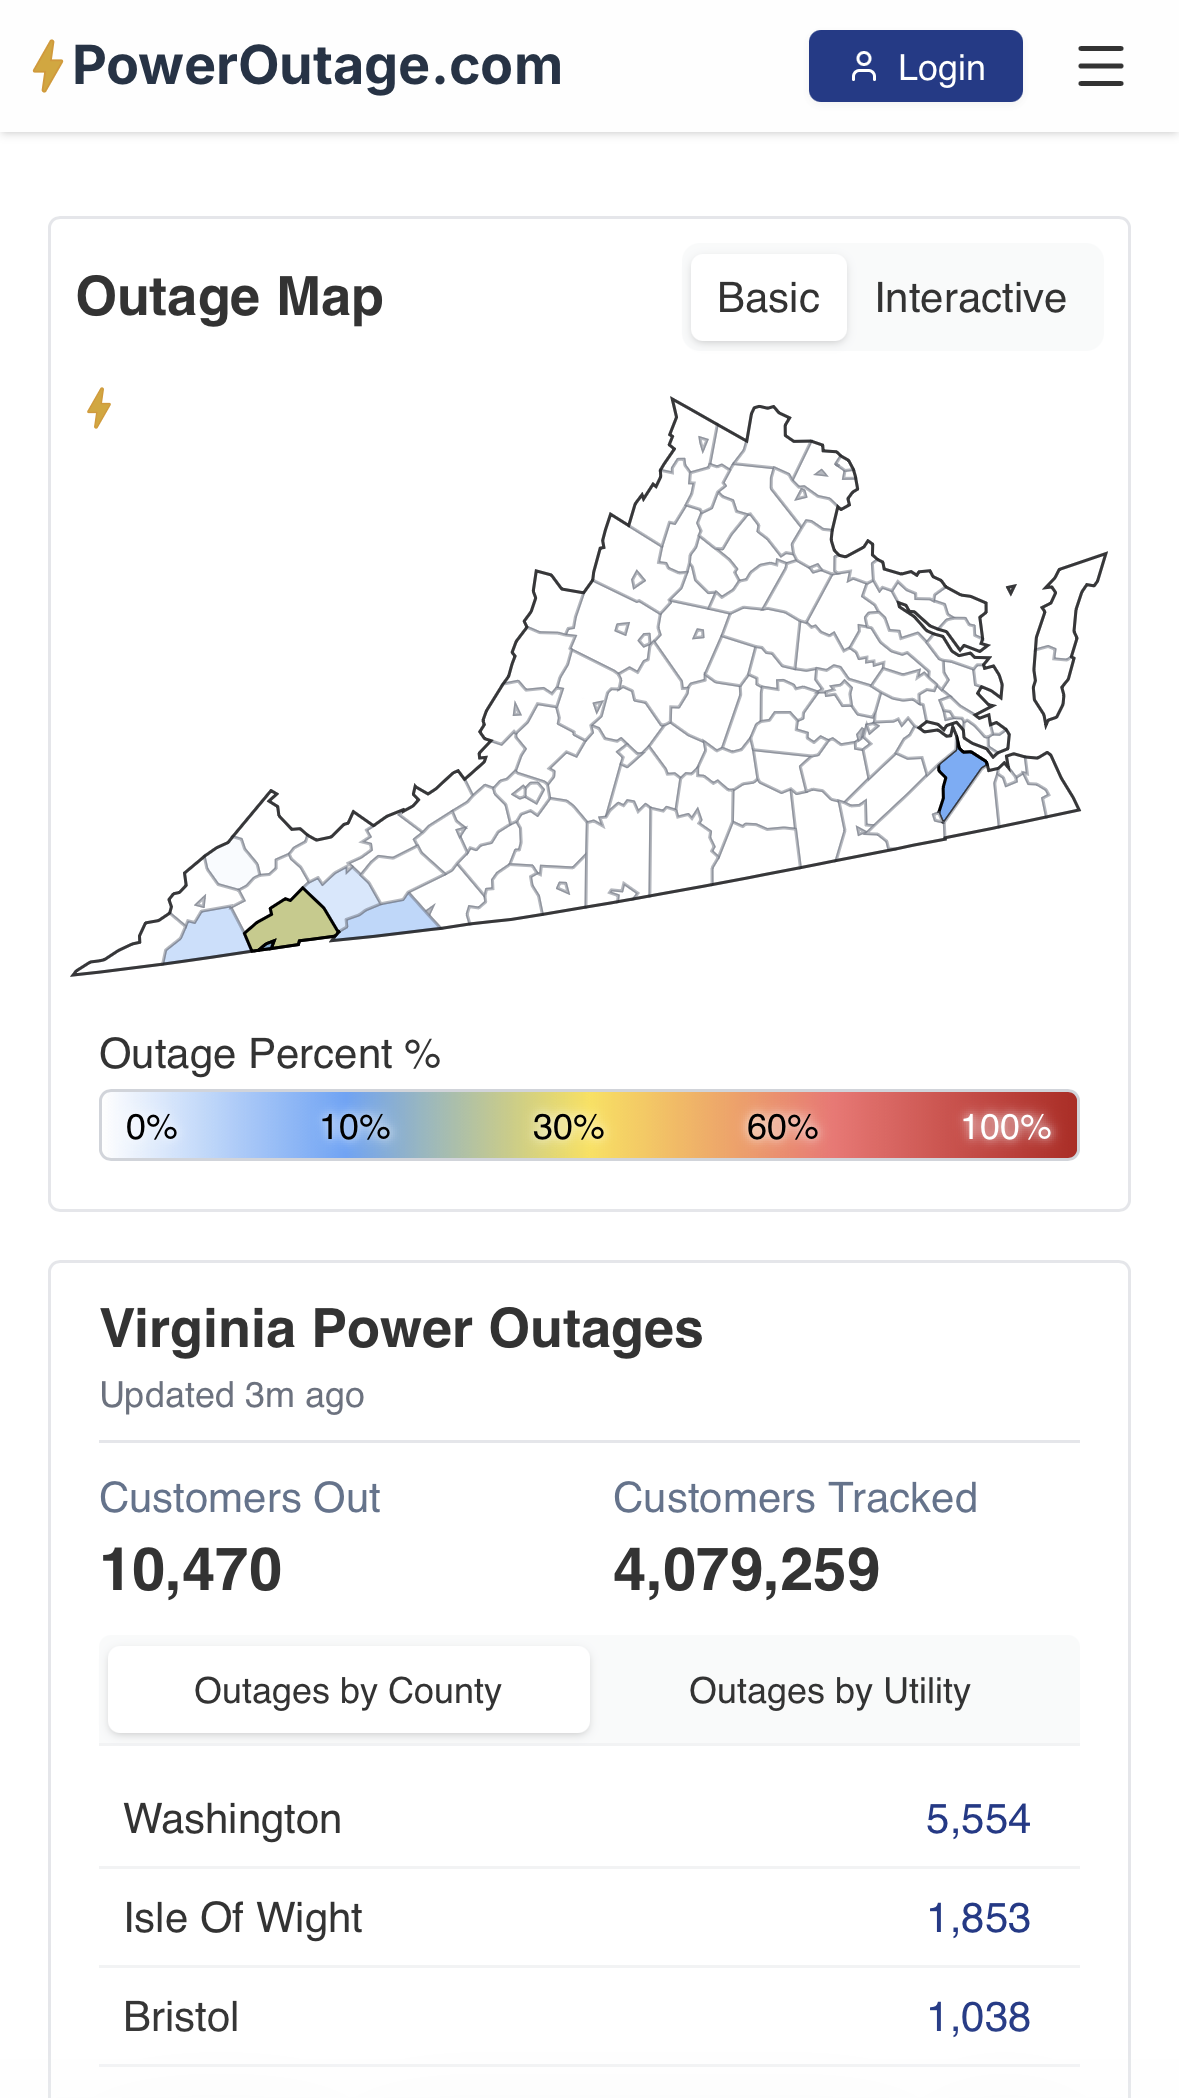
Task: Switch map to Interactive view
Action: pos(970,298)
